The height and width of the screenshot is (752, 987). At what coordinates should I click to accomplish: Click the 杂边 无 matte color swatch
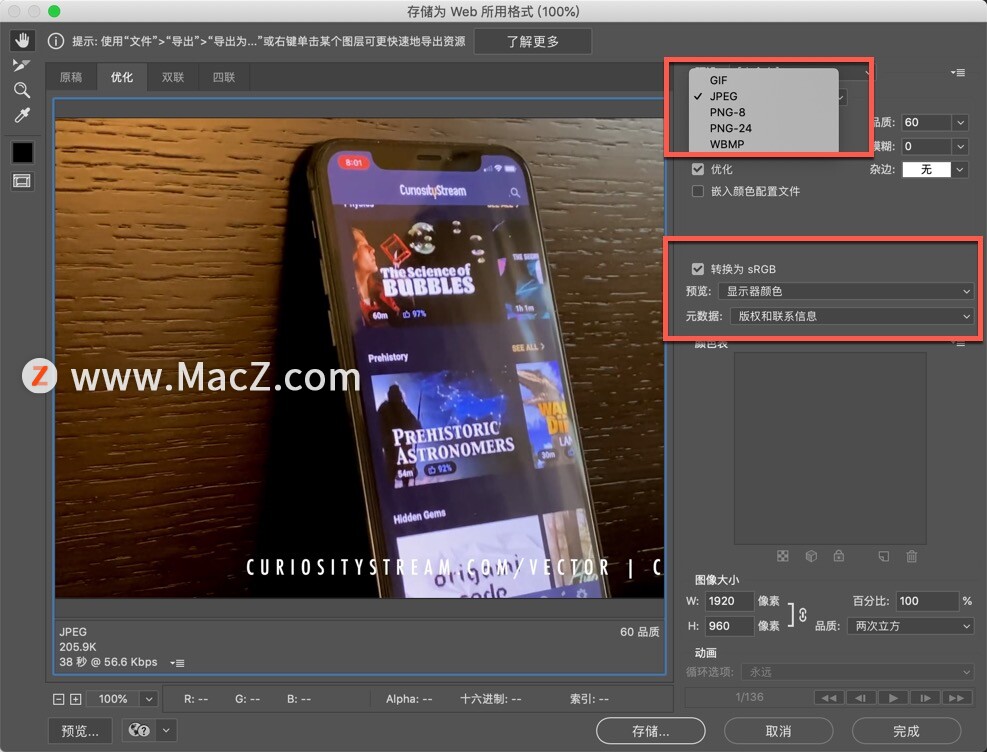coord(927,169)
